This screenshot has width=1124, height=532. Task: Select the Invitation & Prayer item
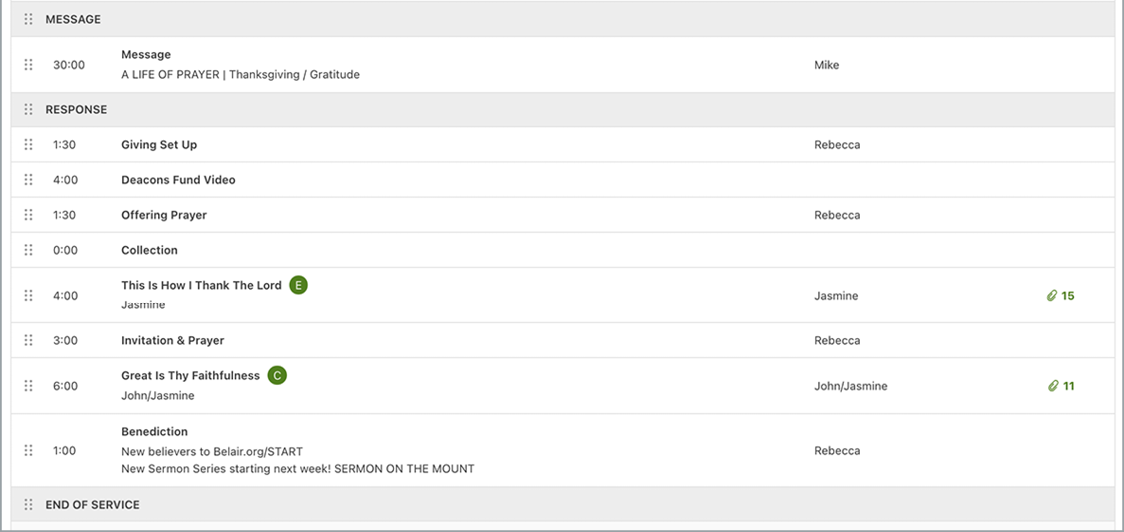pos(172,340)
